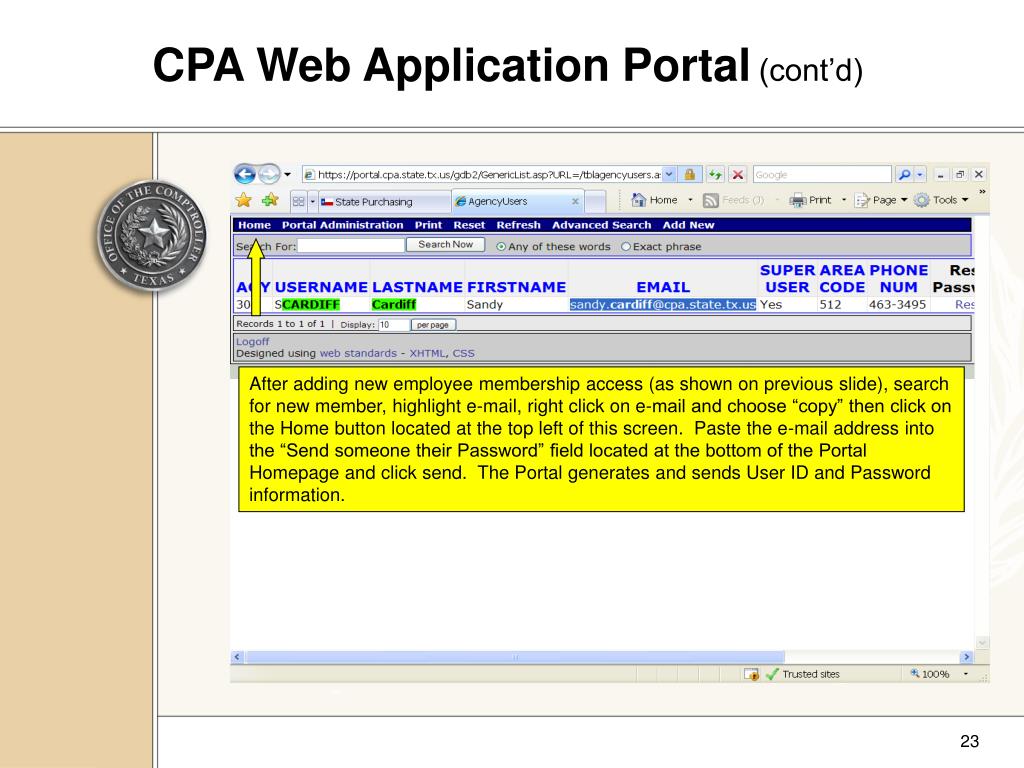Click the address bar URL field
Viewport: 1024px width, 768px height.
click(482, 174)
